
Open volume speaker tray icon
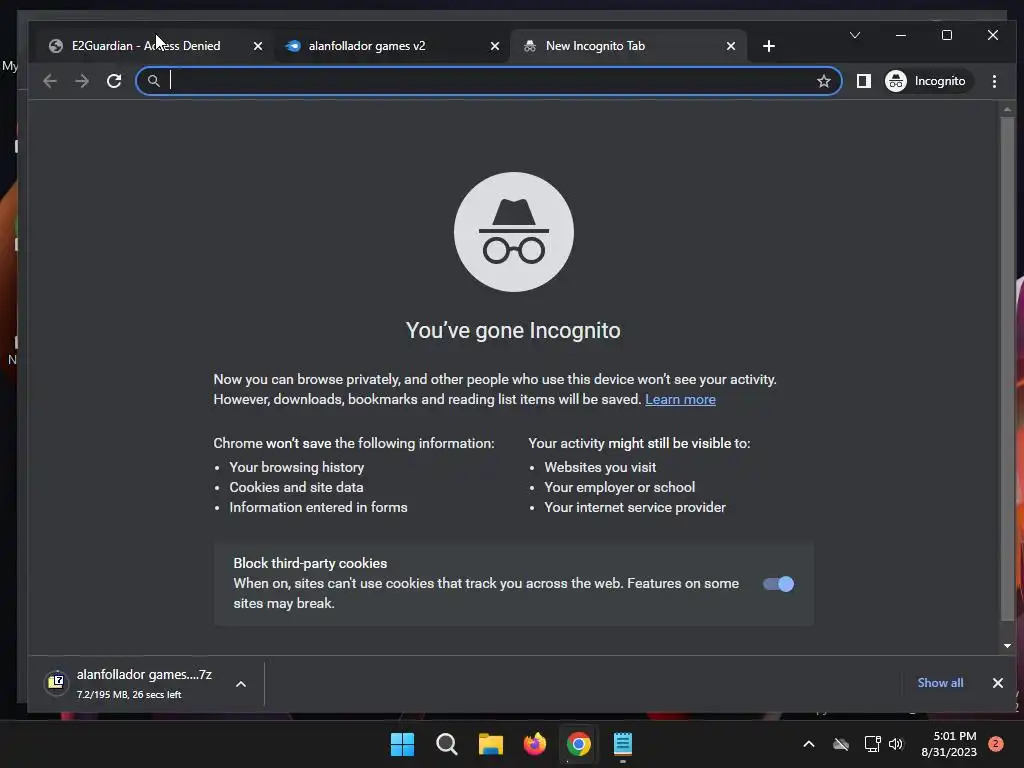tap(896, 744)
